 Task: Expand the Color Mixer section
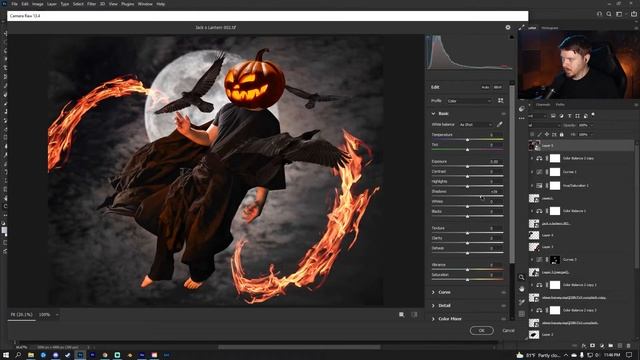point(433,318)
